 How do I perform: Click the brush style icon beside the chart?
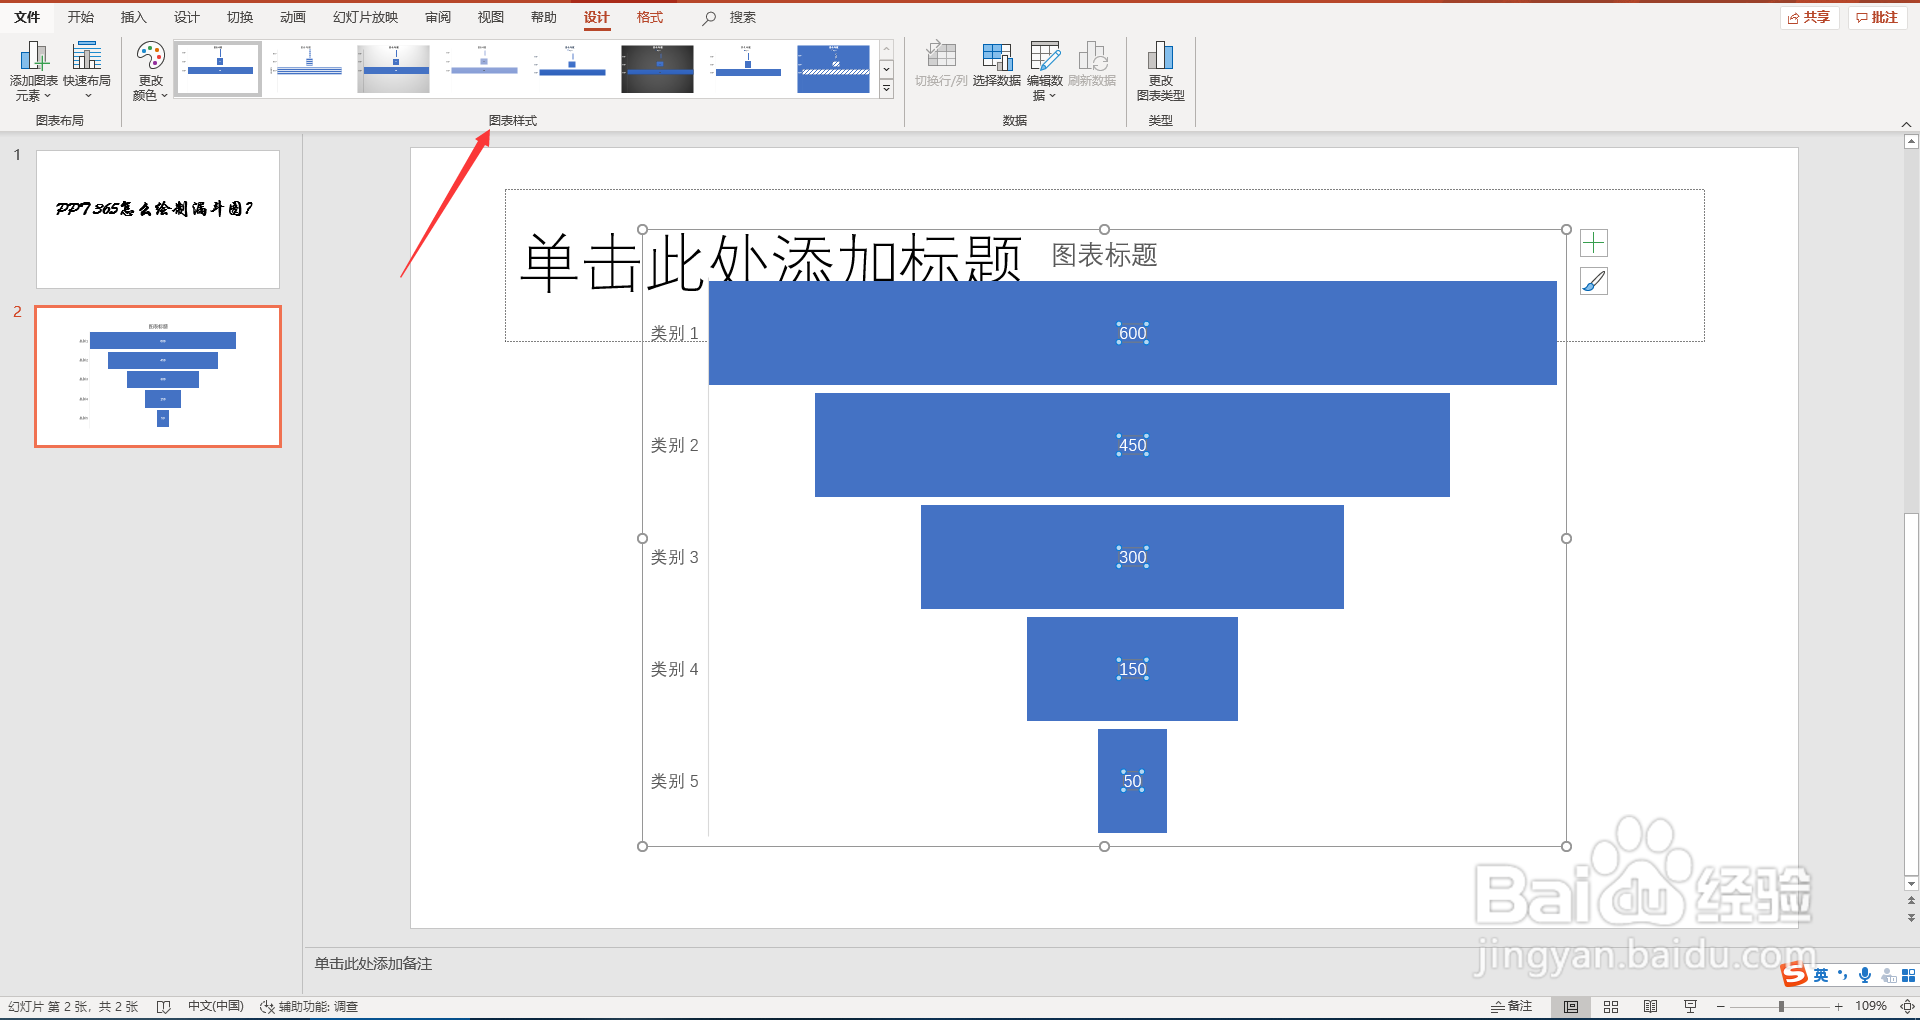1594,281
